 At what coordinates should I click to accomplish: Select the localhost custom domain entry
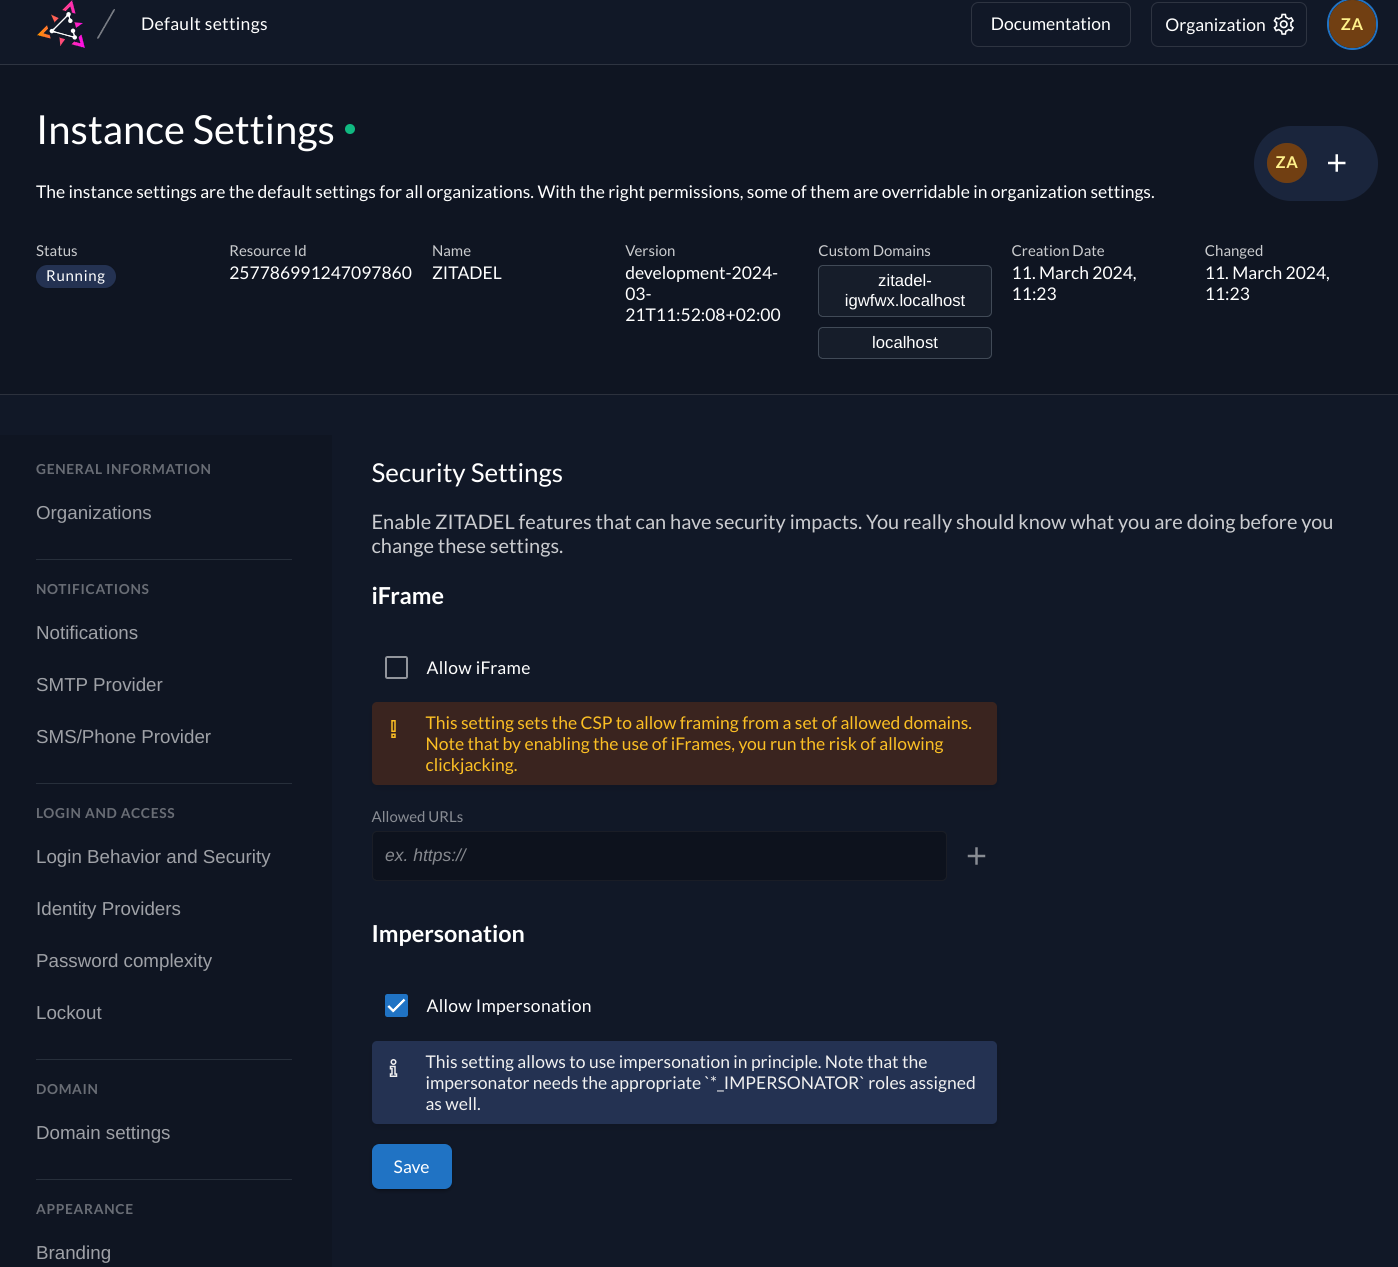904,343
